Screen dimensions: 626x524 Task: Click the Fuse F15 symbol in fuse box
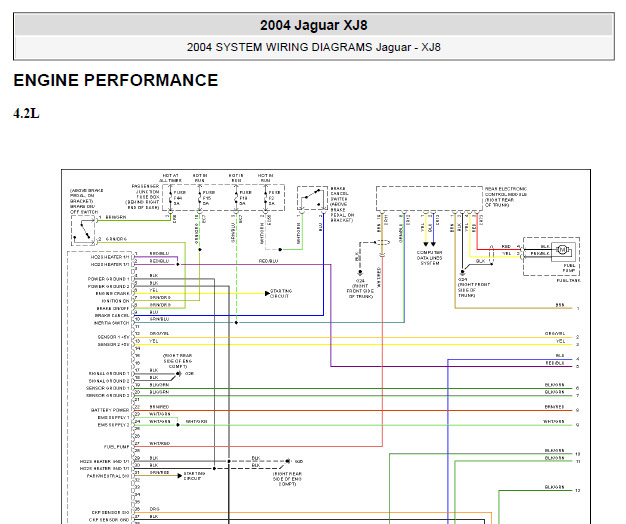coord(200,198)
